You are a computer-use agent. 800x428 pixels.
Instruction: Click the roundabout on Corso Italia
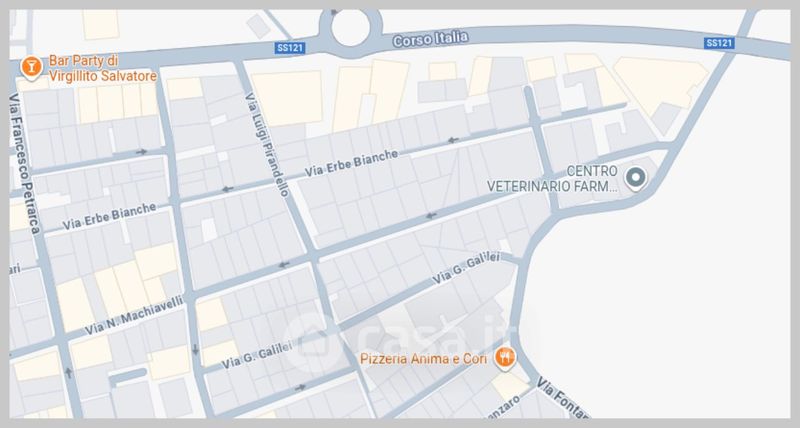350,27
